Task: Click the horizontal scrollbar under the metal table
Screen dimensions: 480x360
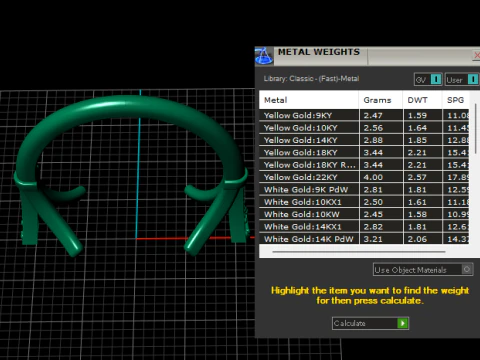Action: point(359,252)
